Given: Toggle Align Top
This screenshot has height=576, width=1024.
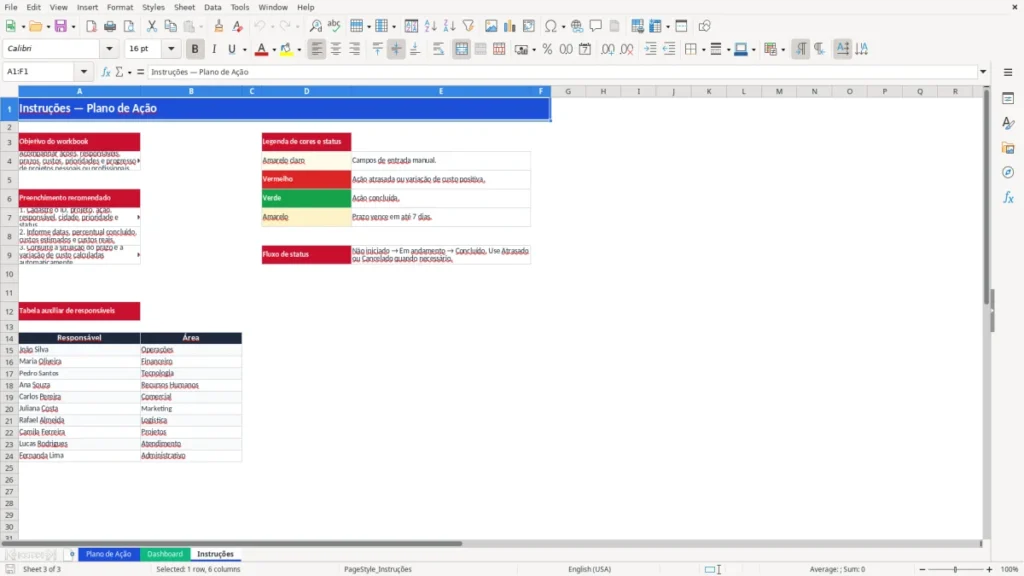Looking at the screenshot, I should click(x=377, y=49).
